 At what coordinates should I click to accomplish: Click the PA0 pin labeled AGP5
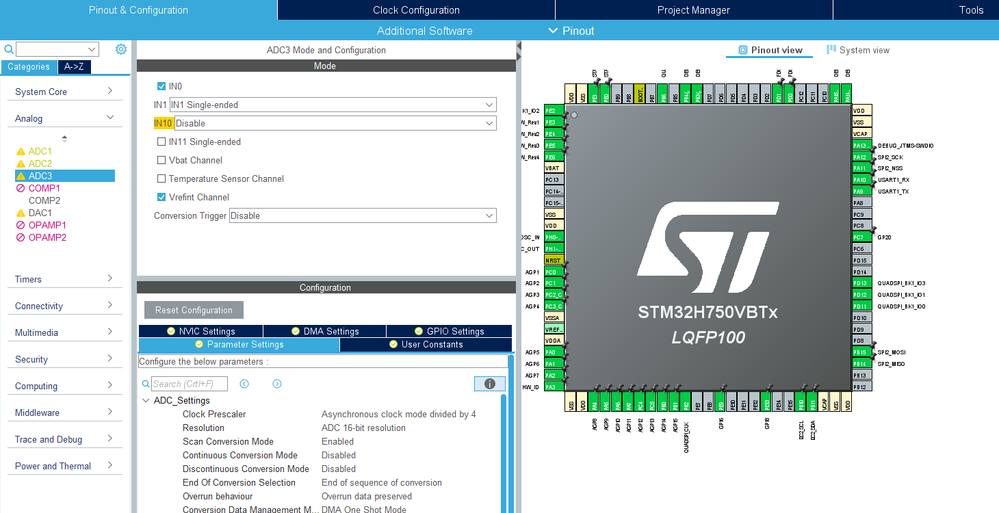click(554, 352)
